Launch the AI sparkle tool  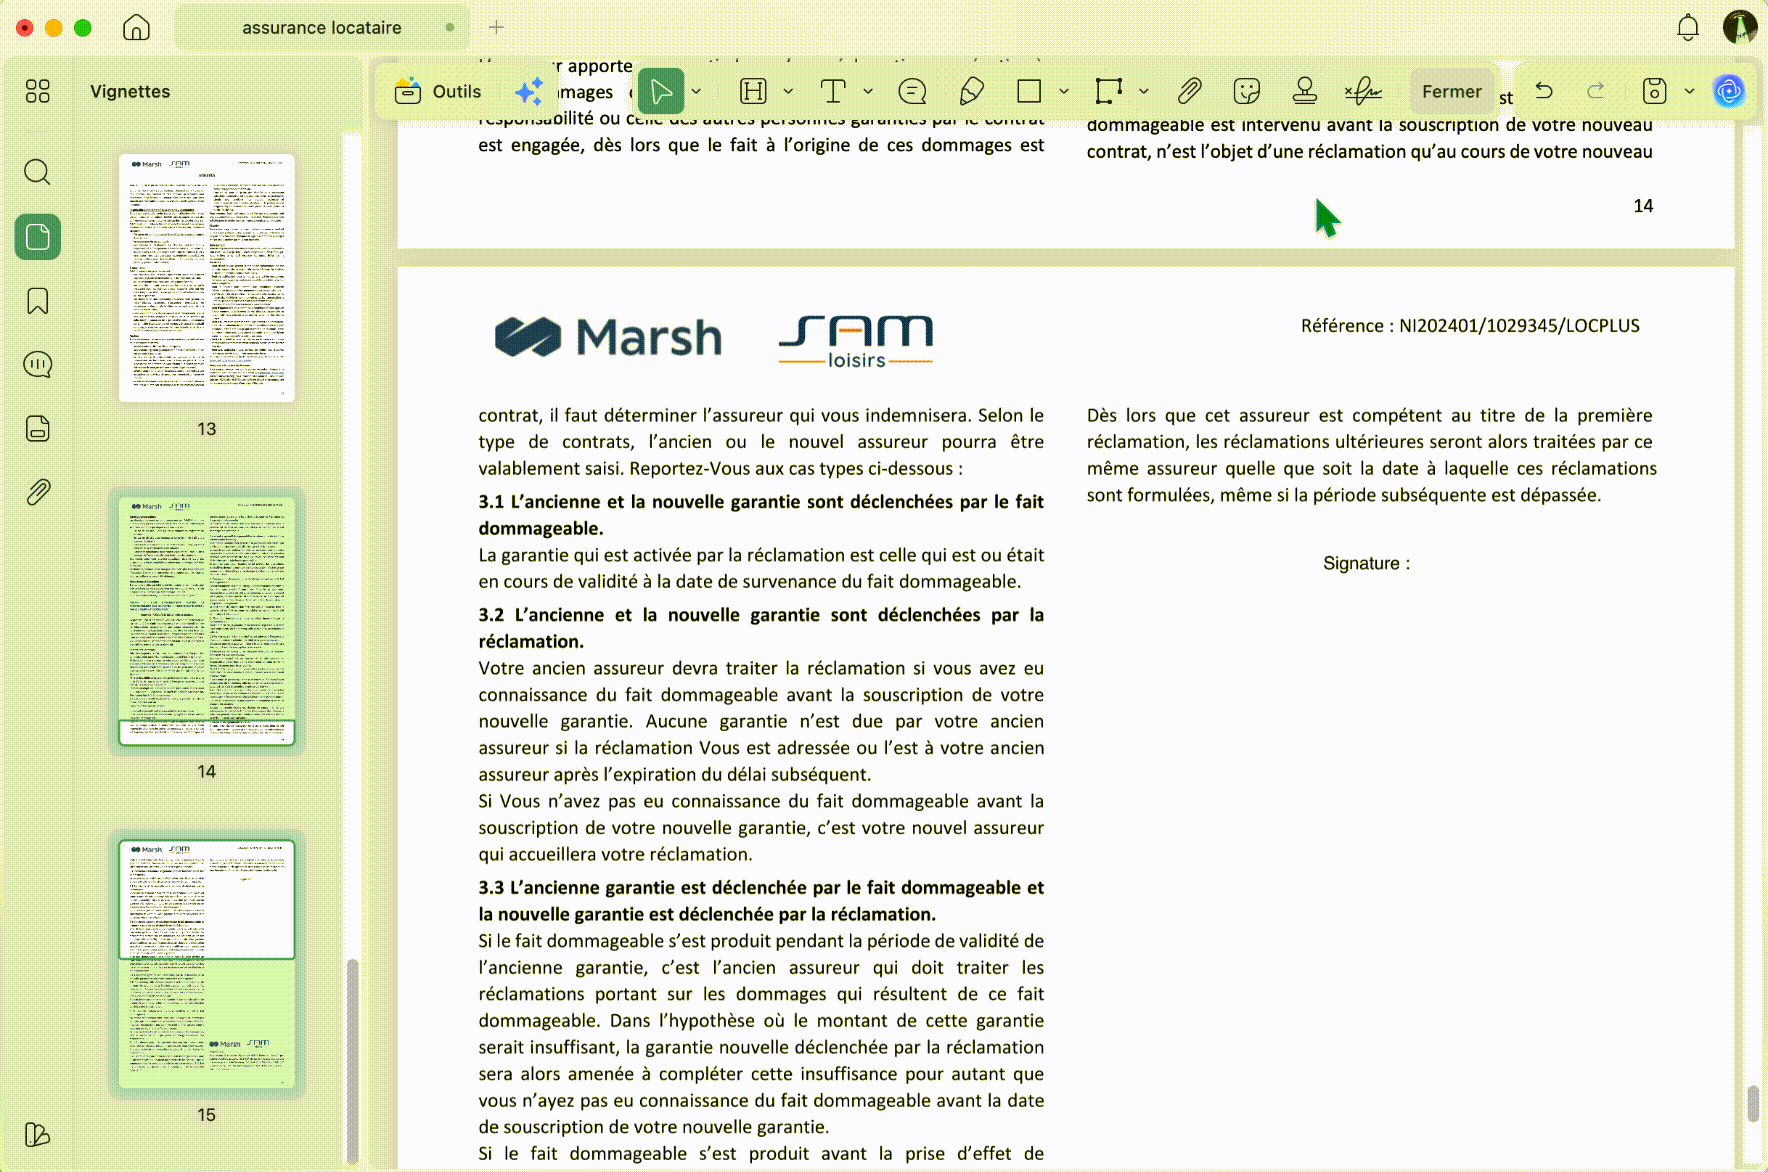pyautogui.click(x=529, y=91)
